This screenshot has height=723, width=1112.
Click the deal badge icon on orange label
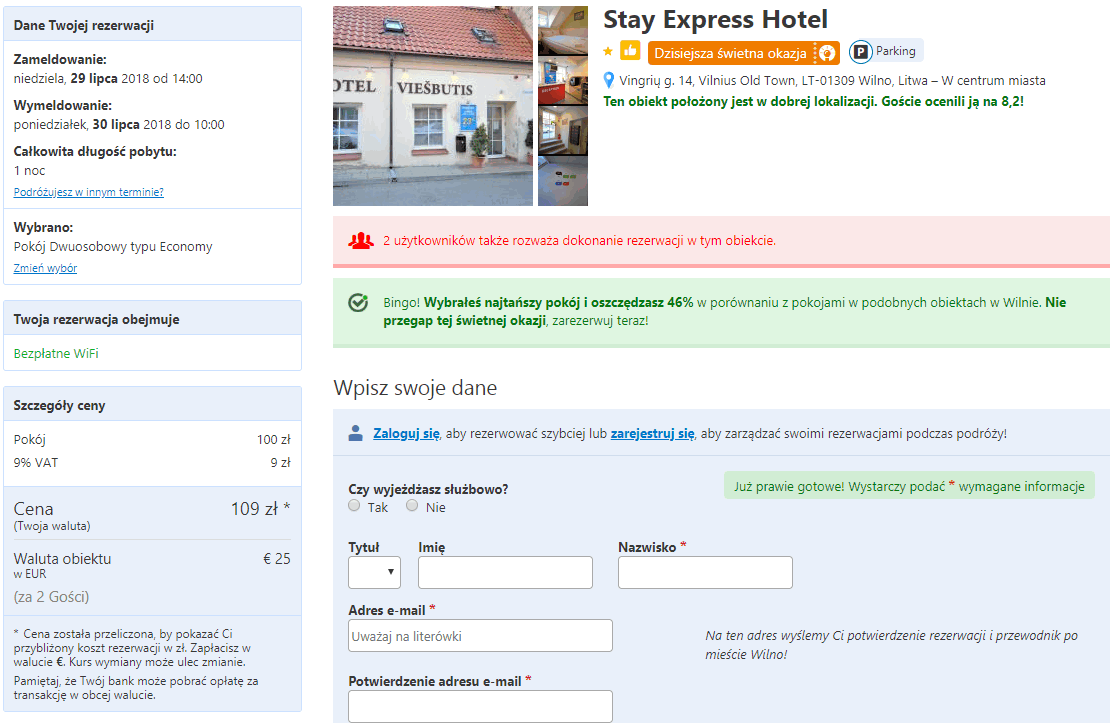tap(826, 53)
